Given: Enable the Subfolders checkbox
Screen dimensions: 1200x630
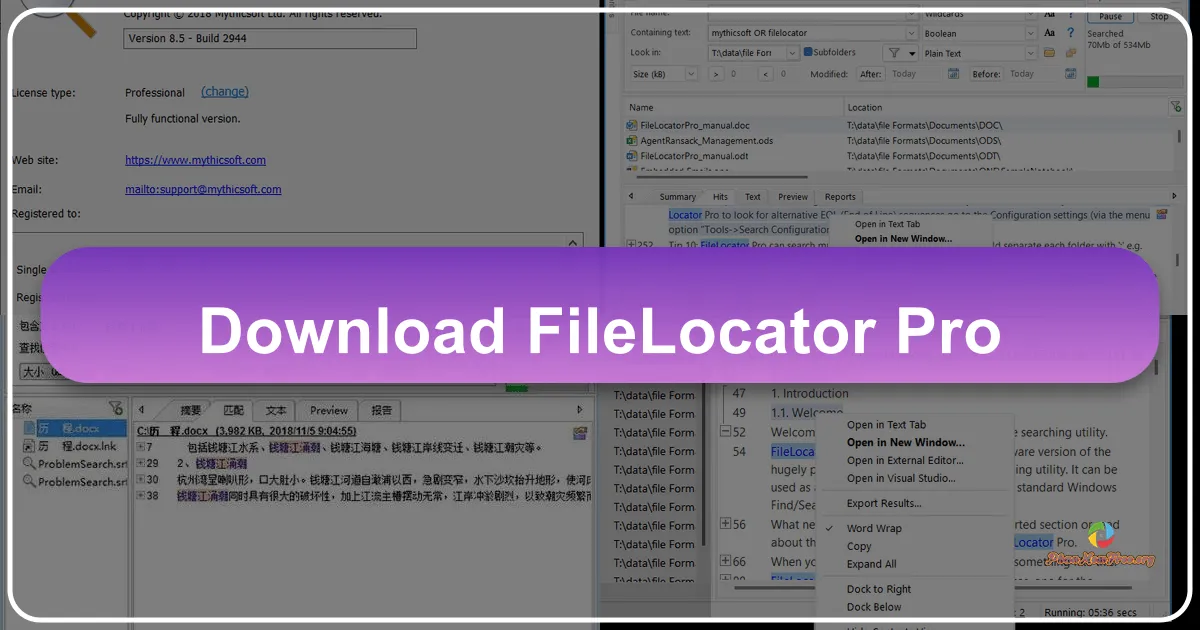Looking at the screenshot, I should click(x=808, y=52).
